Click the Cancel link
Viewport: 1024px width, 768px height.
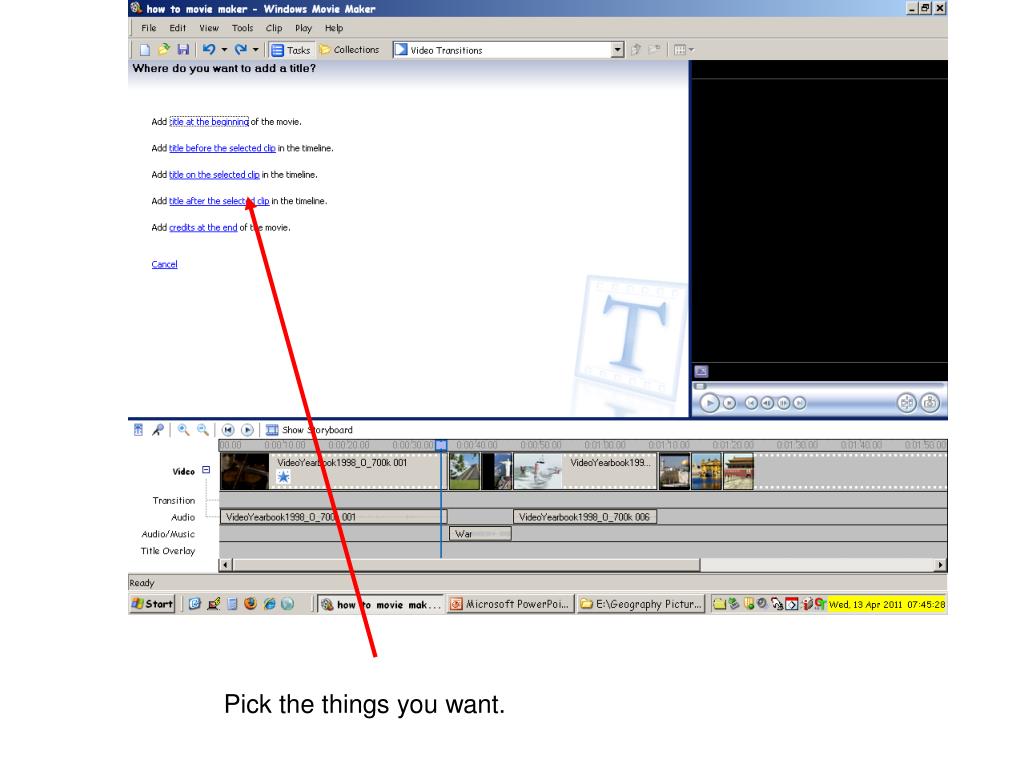165,264
